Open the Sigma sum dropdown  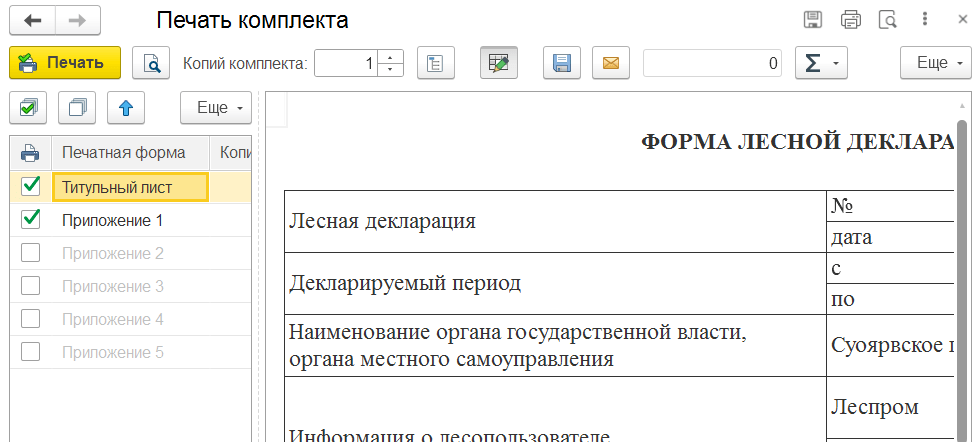pos(821,62)
